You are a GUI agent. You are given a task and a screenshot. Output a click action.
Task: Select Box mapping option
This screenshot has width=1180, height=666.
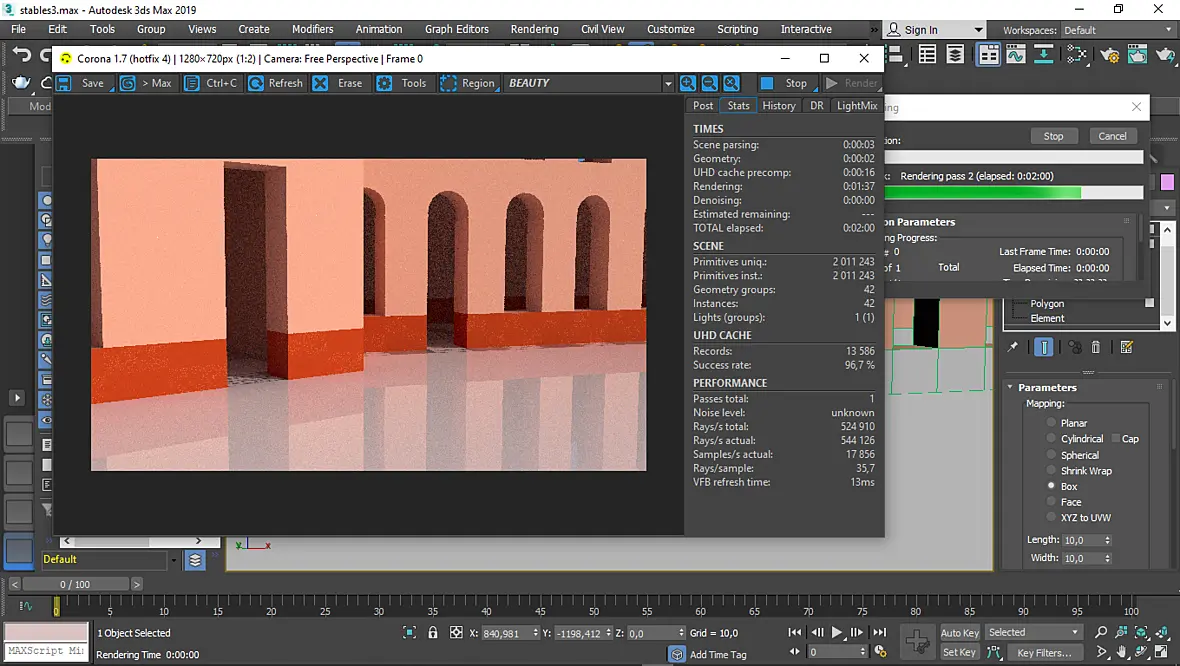[1051, 486]
